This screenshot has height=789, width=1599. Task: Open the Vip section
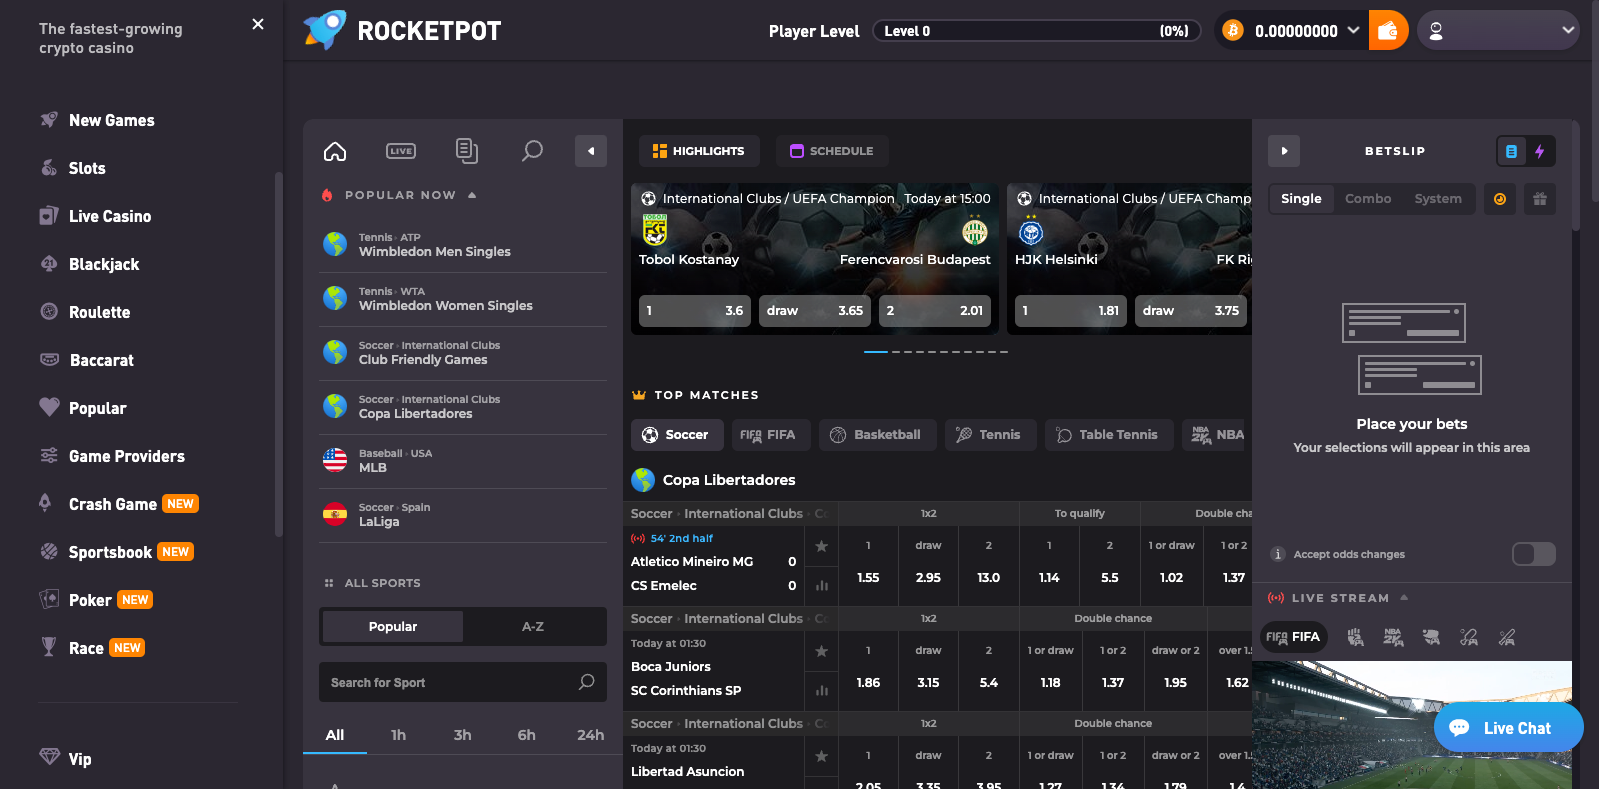click(80, 759)
